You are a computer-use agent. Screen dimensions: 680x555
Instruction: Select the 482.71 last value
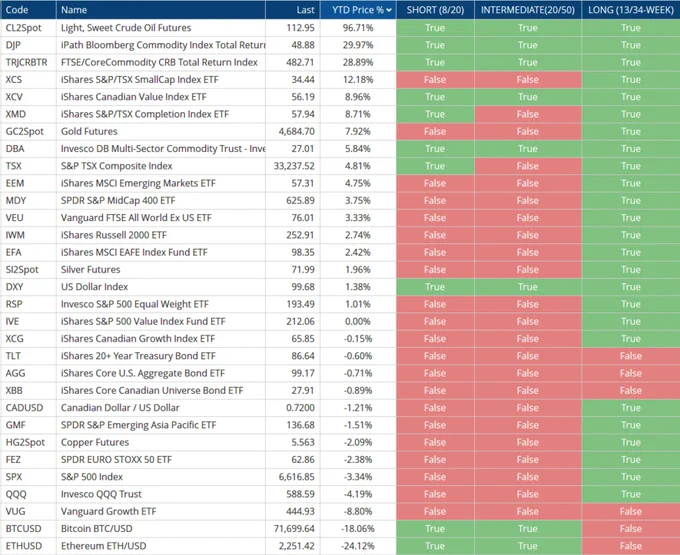coord(300,62)
